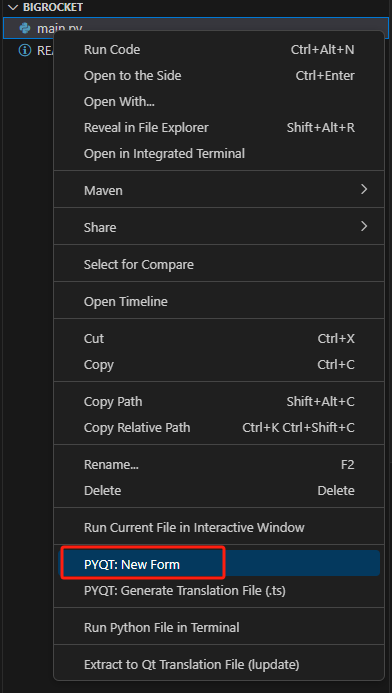The image size is (392, 693).
Task: Choose PYQT: New Form
Action: coord(219,564)
